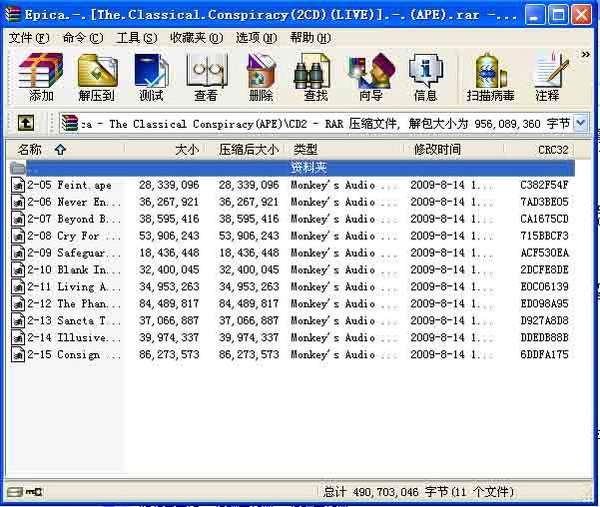The height and width of the screenshot is (507, 600).
Task: Click file icon of 2-15 Consign
Action: (x=18, y=355)
